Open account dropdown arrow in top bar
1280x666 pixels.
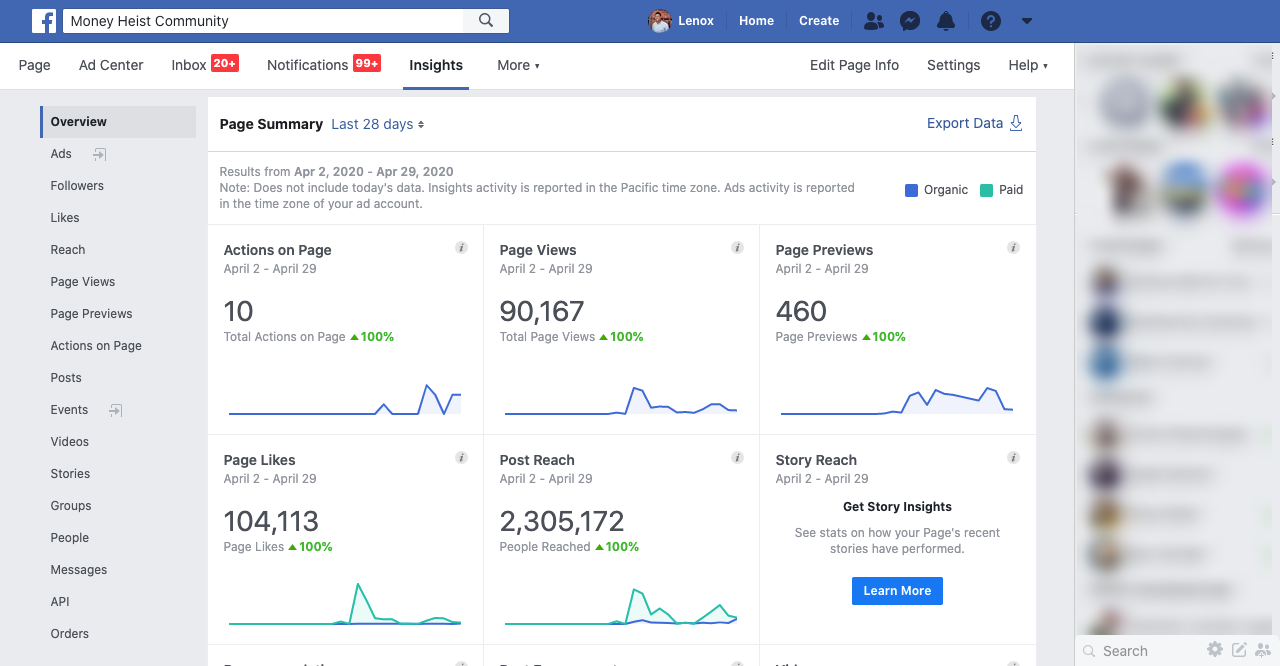point(1027,21)
